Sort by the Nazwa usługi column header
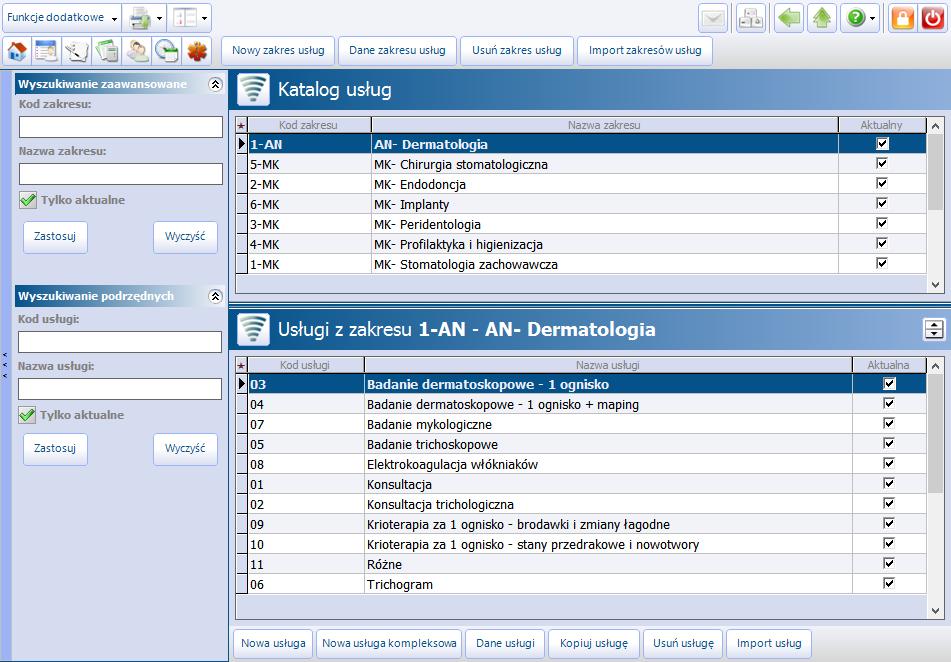The width and height of the screenshot is (951, 662). [608, 365]
